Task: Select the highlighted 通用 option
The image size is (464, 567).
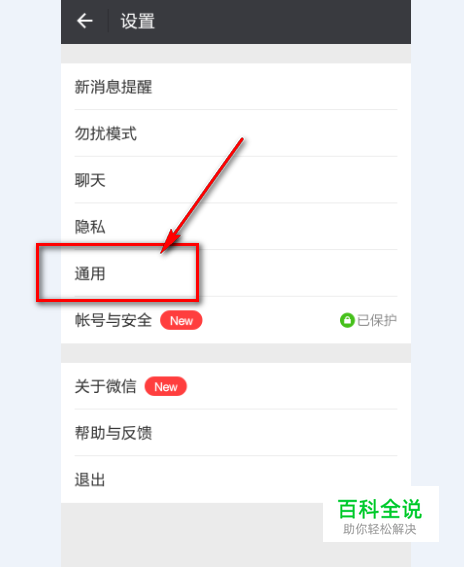Action: pos(236,273)
